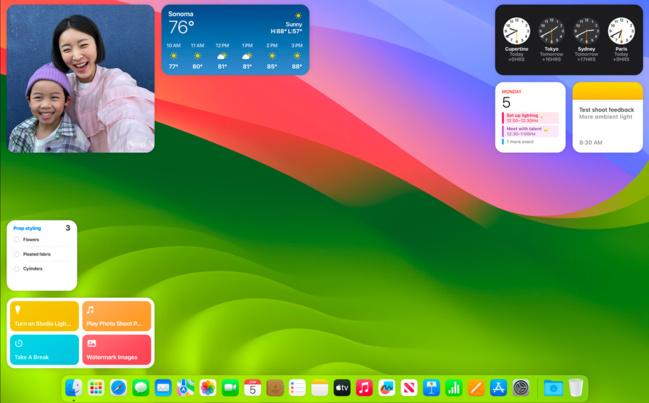Check off the Flowers reminder
The width and height of the screenshot is (649, 403).
tap(17, 240)
